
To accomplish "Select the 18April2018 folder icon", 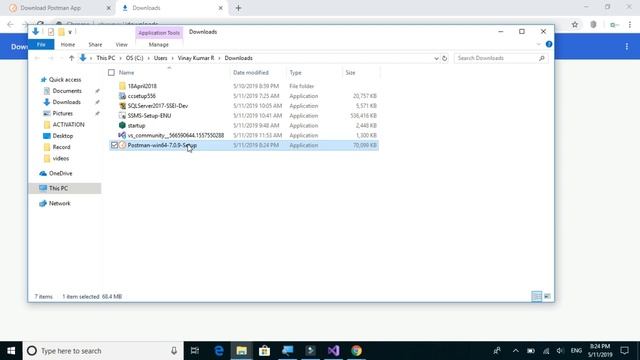I will [x=122, y=86].
